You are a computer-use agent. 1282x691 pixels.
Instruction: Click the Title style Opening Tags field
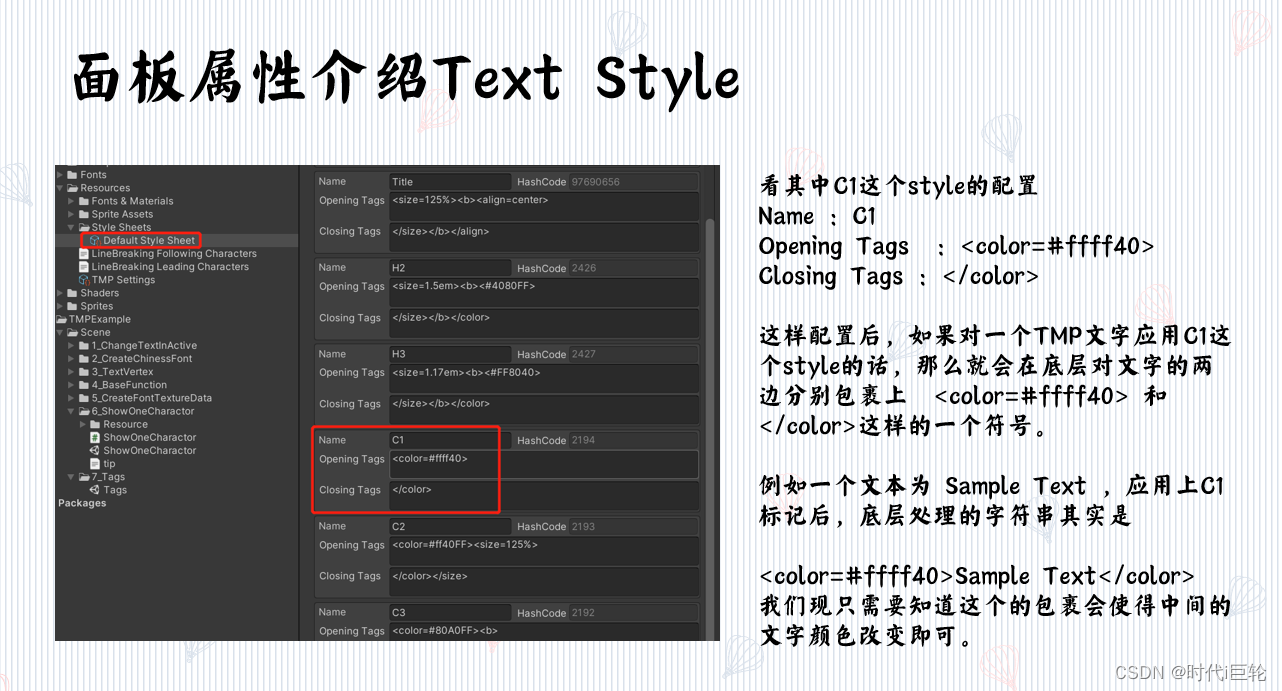coord(544,207)
